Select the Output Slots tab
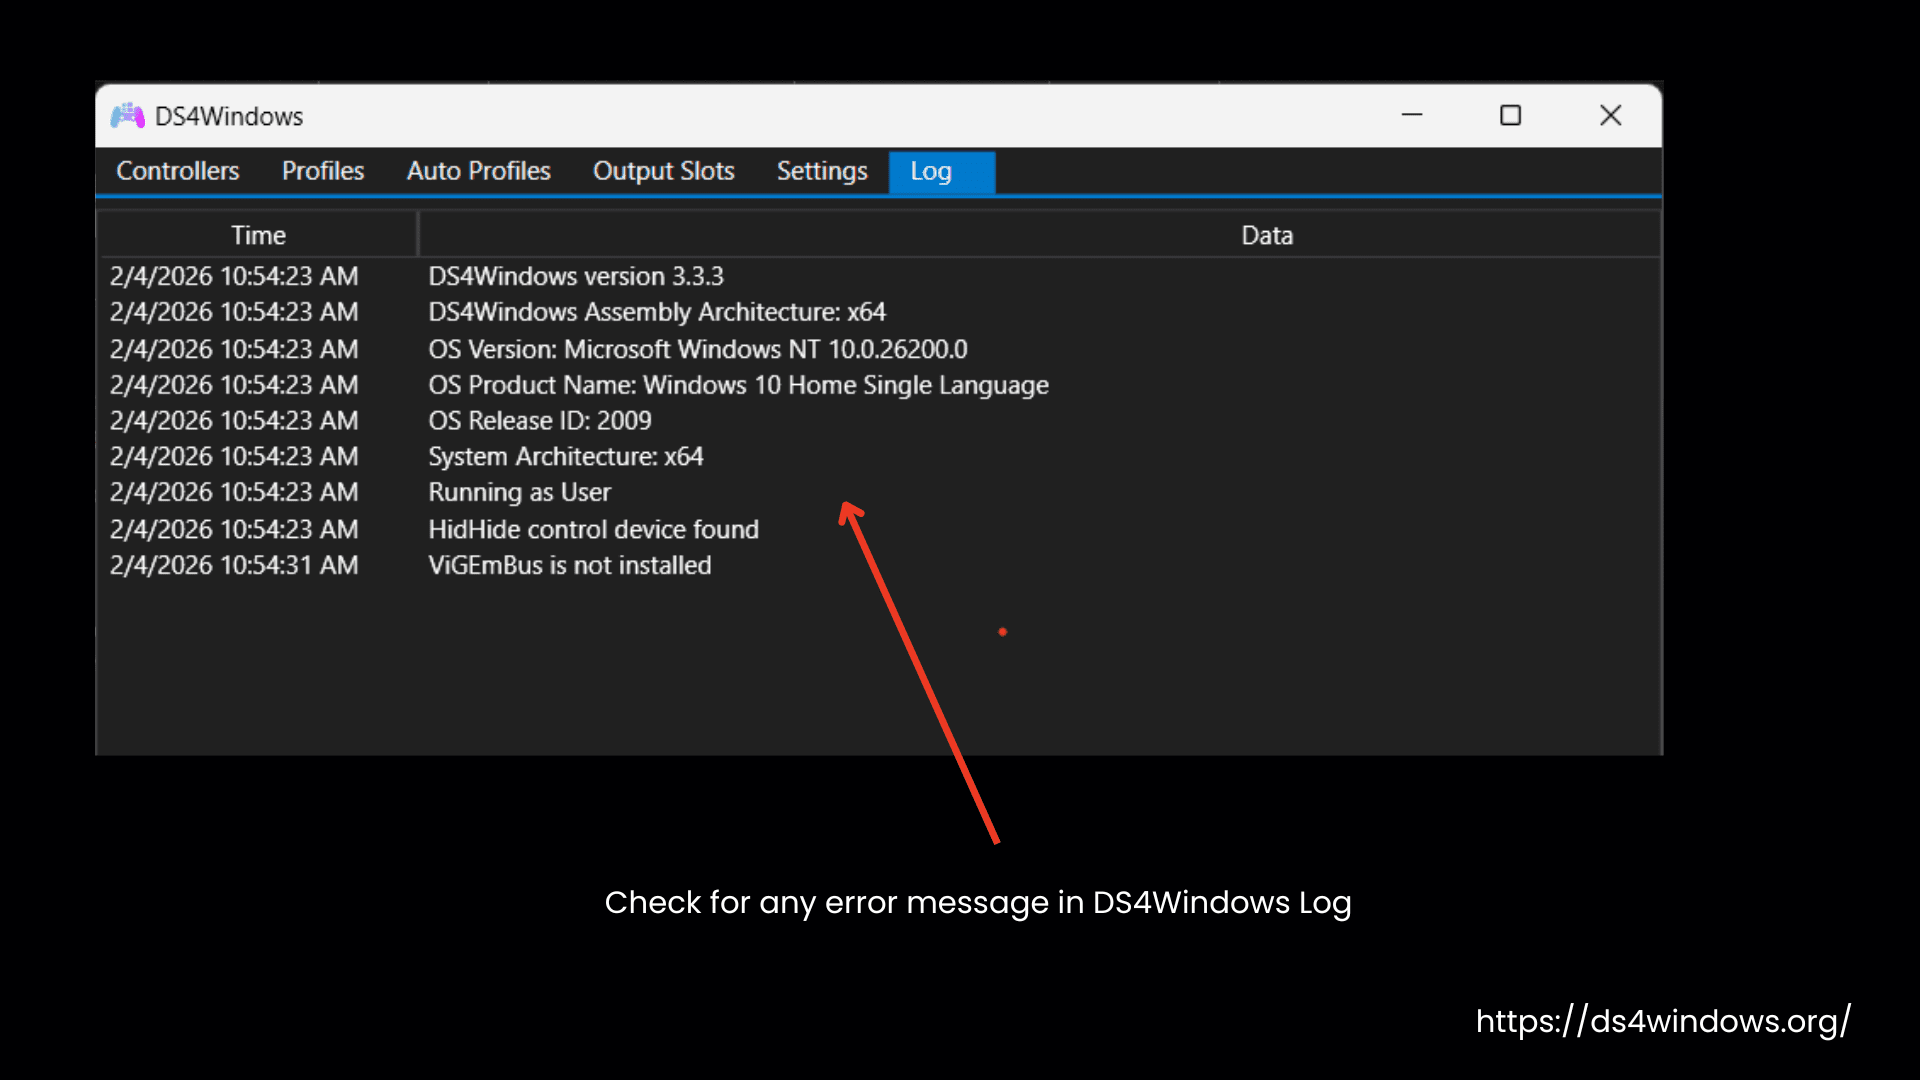Image resolution: width=1920 pixels, height=1080 pixels. click(x=664, y=171)
